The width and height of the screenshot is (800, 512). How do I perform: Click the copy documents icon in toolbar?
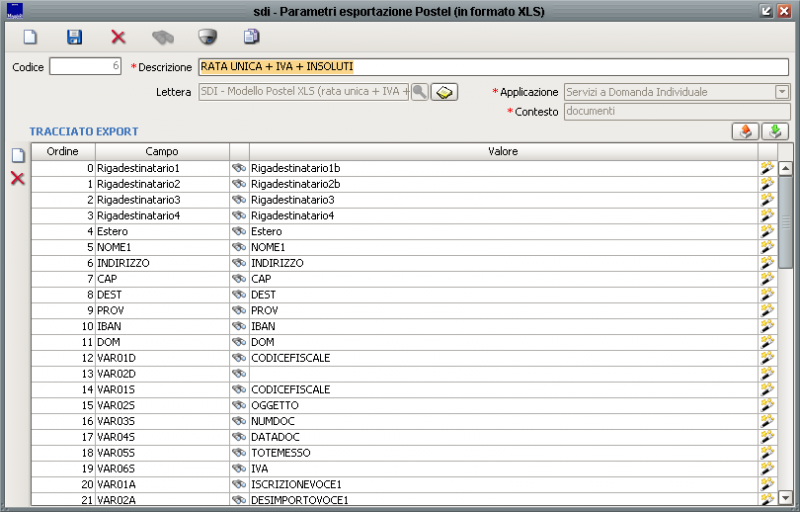(251, 37)
